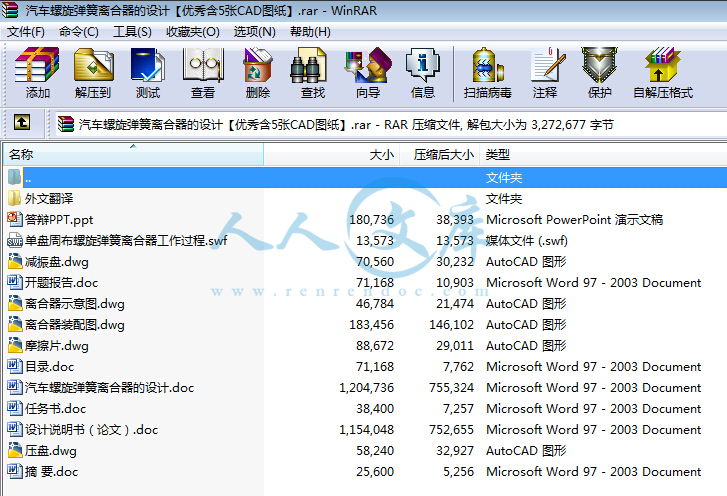
Task: Click the size value 183,456
Action: 371,324
